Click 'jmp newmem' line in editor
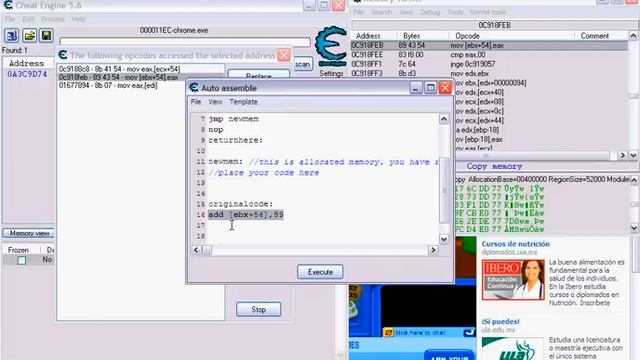 pos(233,119)
